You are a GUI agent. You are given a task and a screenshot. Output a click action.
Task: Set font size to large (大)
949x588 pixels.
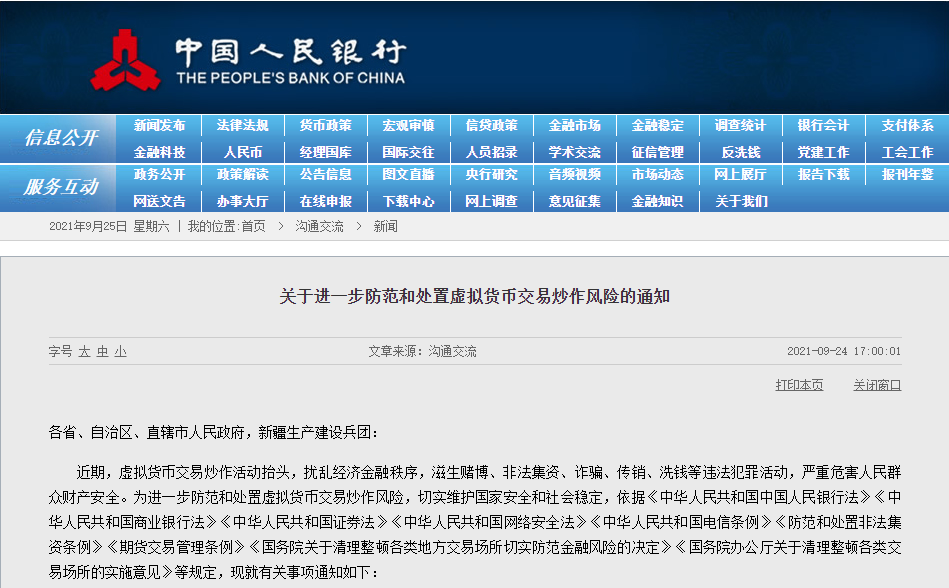tap(84, 351)
